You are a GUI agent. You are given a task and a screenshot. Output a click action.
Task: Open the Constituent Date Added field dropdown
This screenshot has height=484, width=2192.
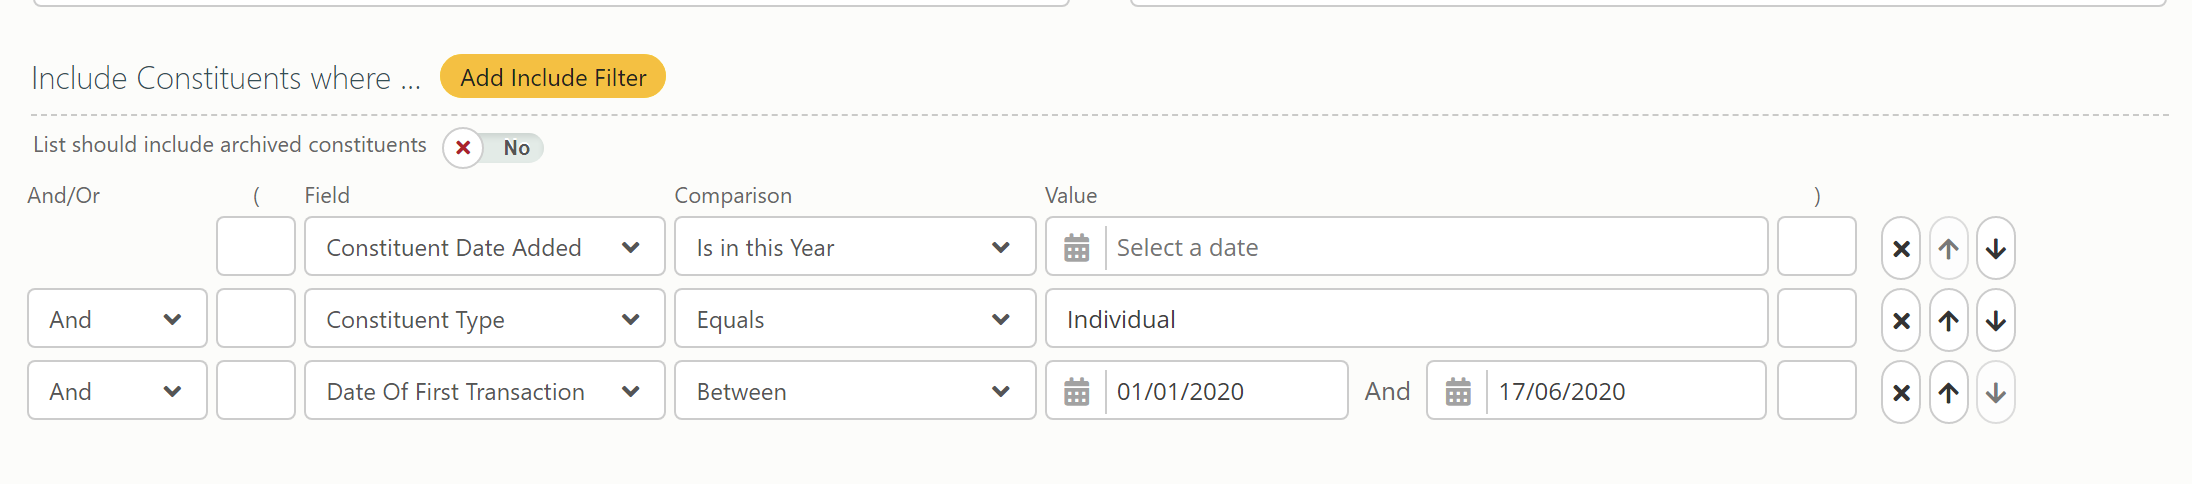click(485, 247)
